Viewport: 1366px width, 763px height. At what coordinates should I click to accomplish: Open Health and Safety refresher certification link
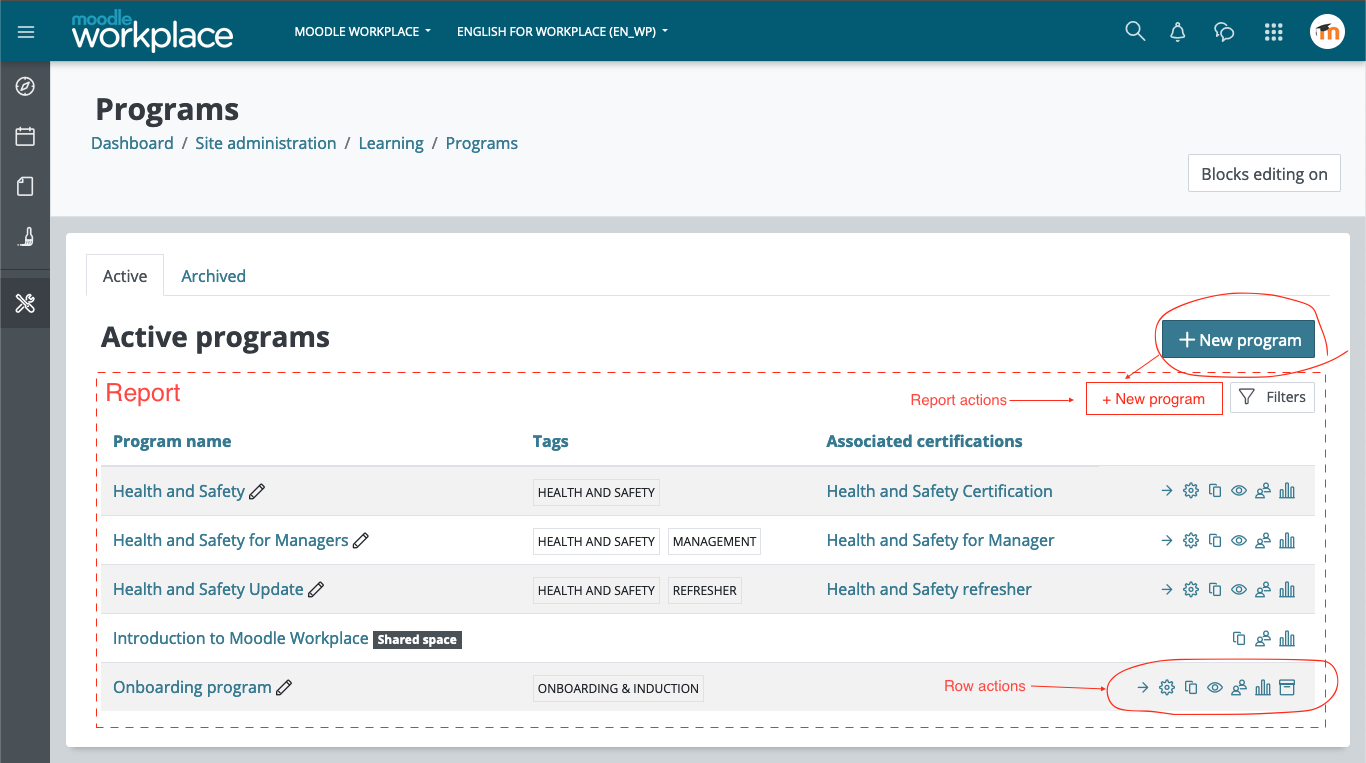(929, 589)
